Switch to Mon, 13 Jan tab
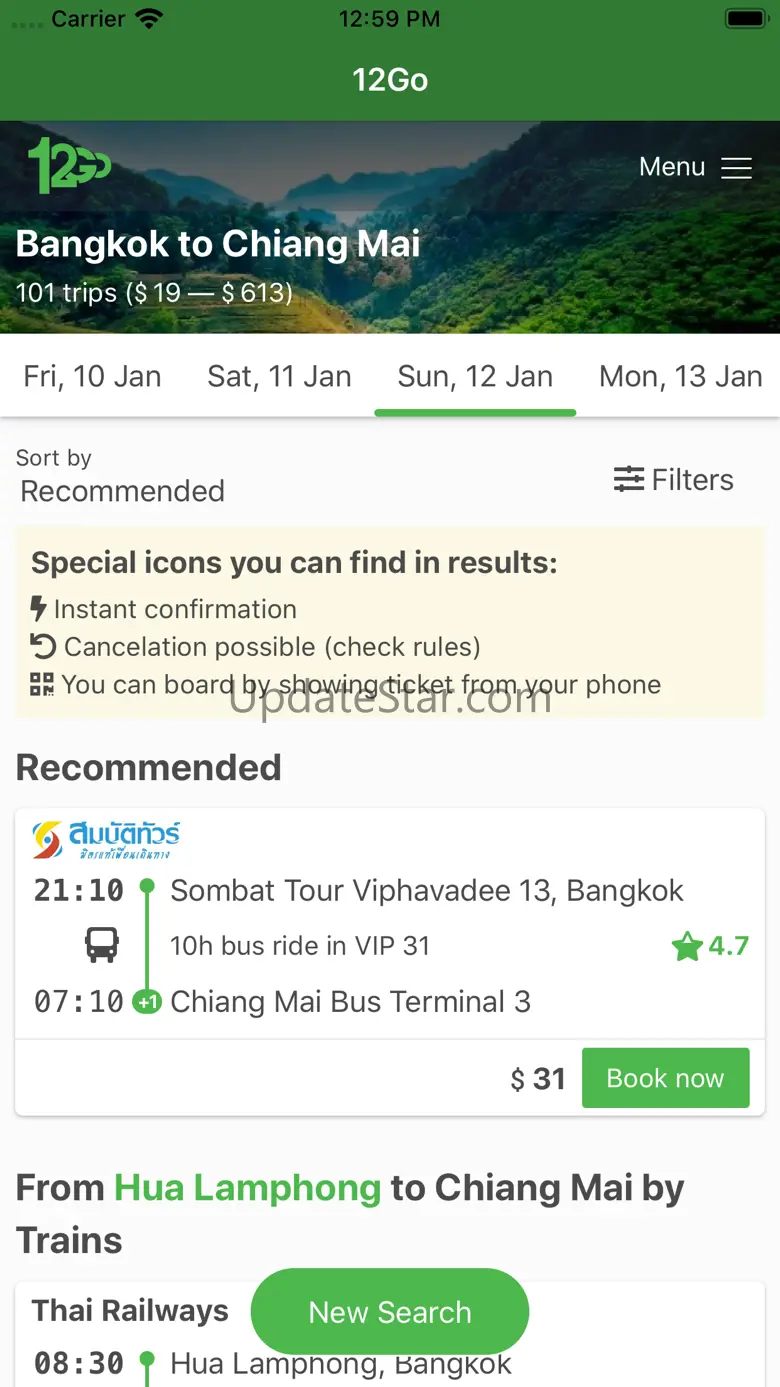Screen dimensions: 780x1387 click(x=680, y=376)
